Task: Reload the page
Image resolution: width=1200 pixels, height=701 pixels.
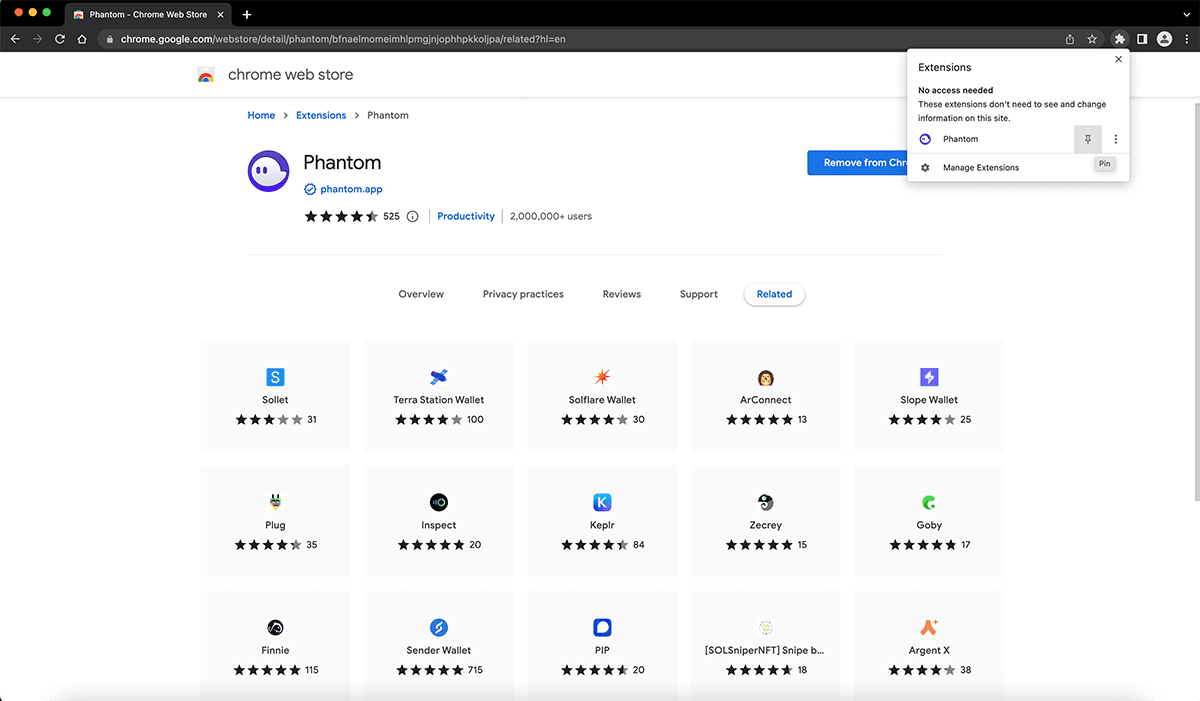Action: pyautogui.click(x=60, y=39)
